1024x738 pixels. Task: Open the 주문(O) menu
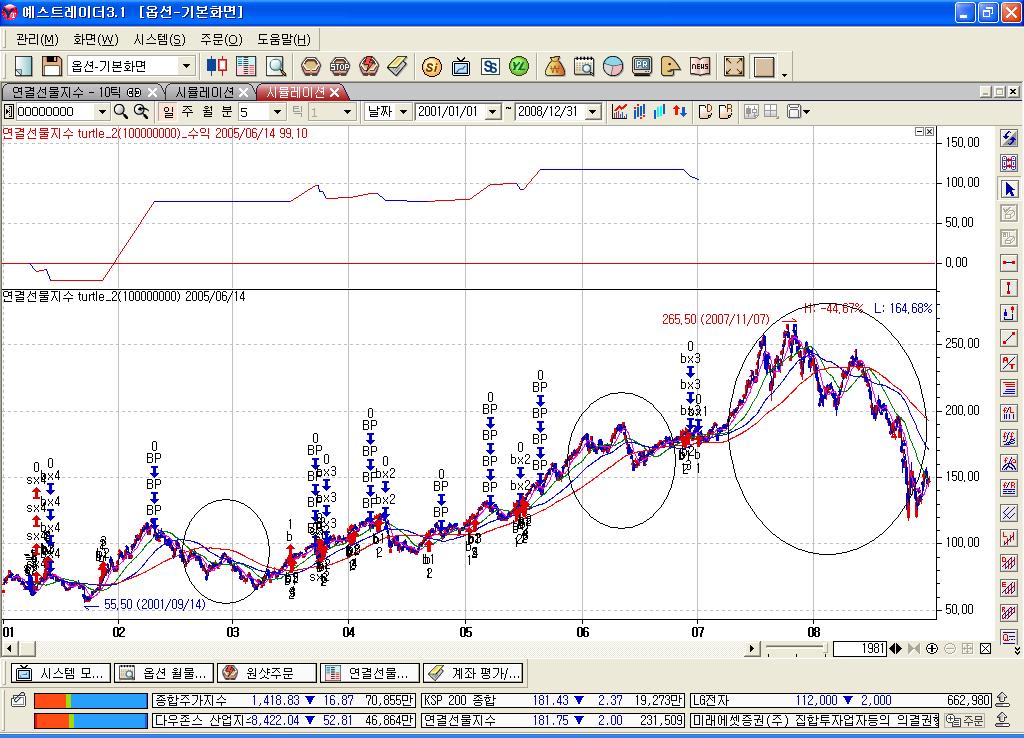[x=221, y=40]
